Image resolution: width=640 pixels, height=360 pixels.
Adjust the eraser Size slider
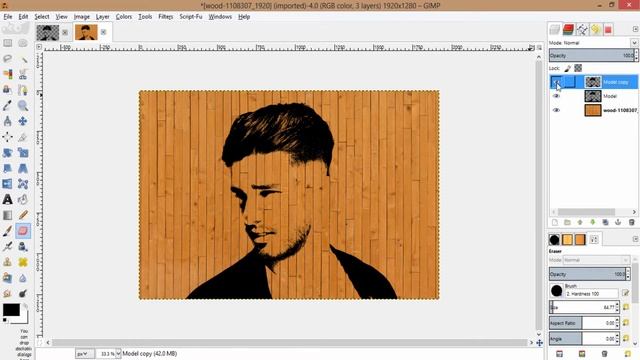click(583, 307)
